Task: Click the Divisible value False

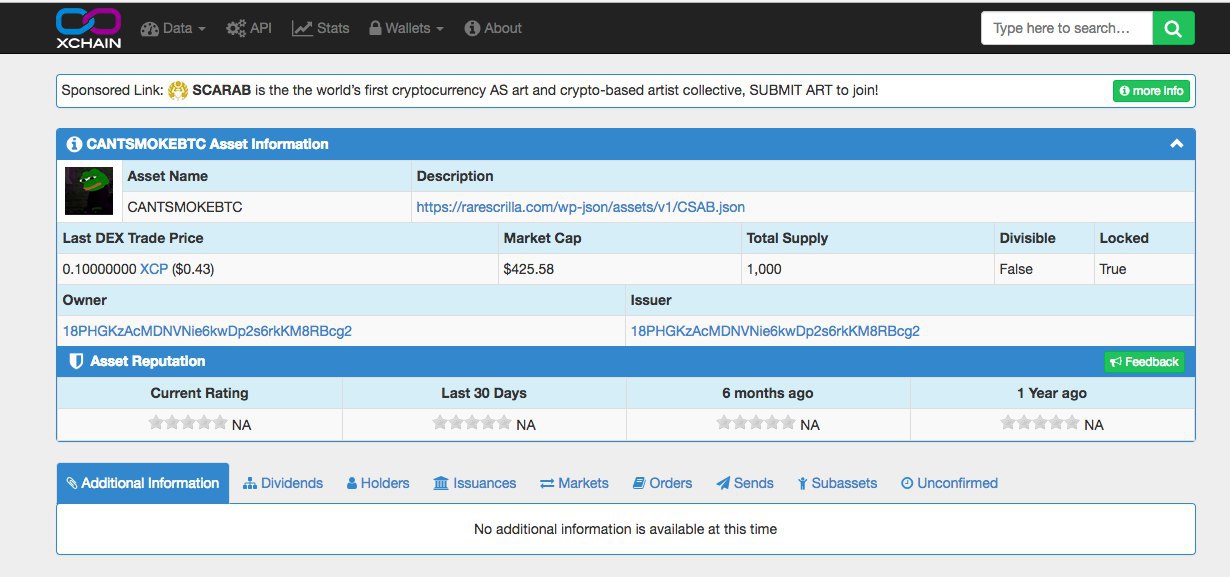Action: pos(1016,269)
